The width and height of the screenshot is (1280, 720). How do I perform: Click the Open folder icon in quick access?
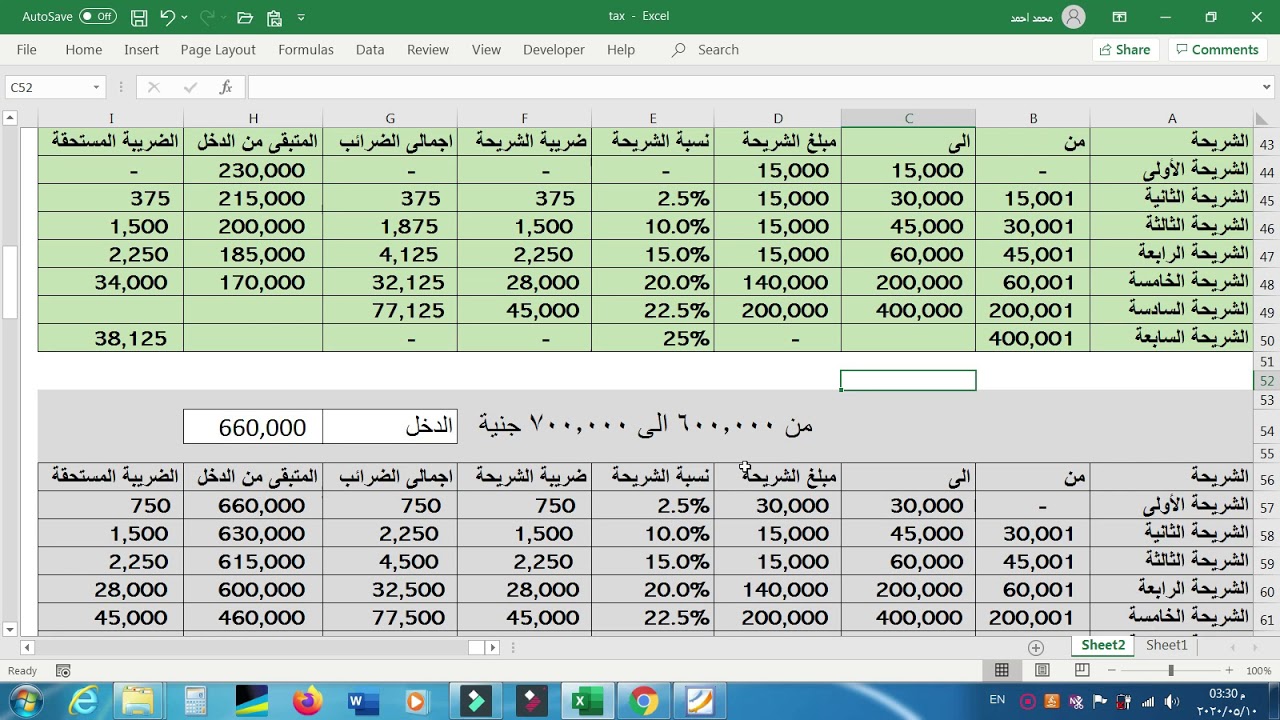(x=245, y=17)
